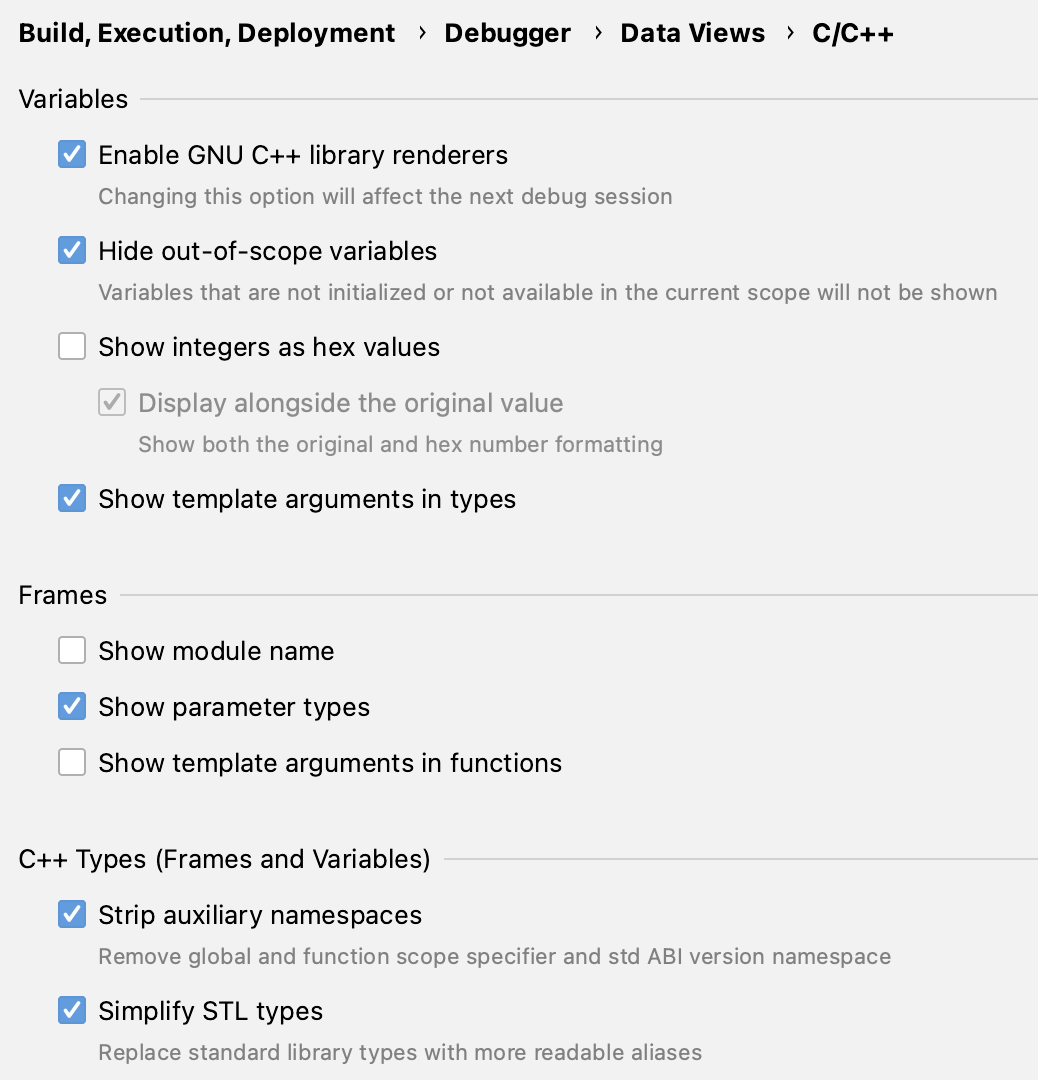Click the Frames section header

63,595
